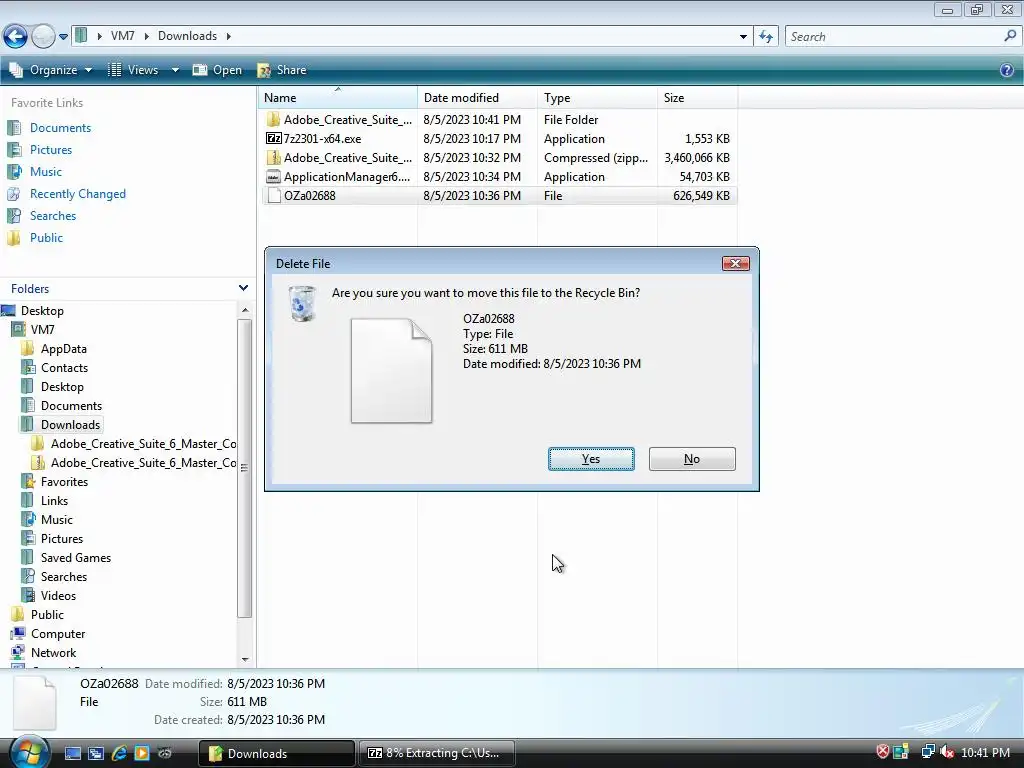Click the Downloads breadcrumb in address bar

[187, 36]
